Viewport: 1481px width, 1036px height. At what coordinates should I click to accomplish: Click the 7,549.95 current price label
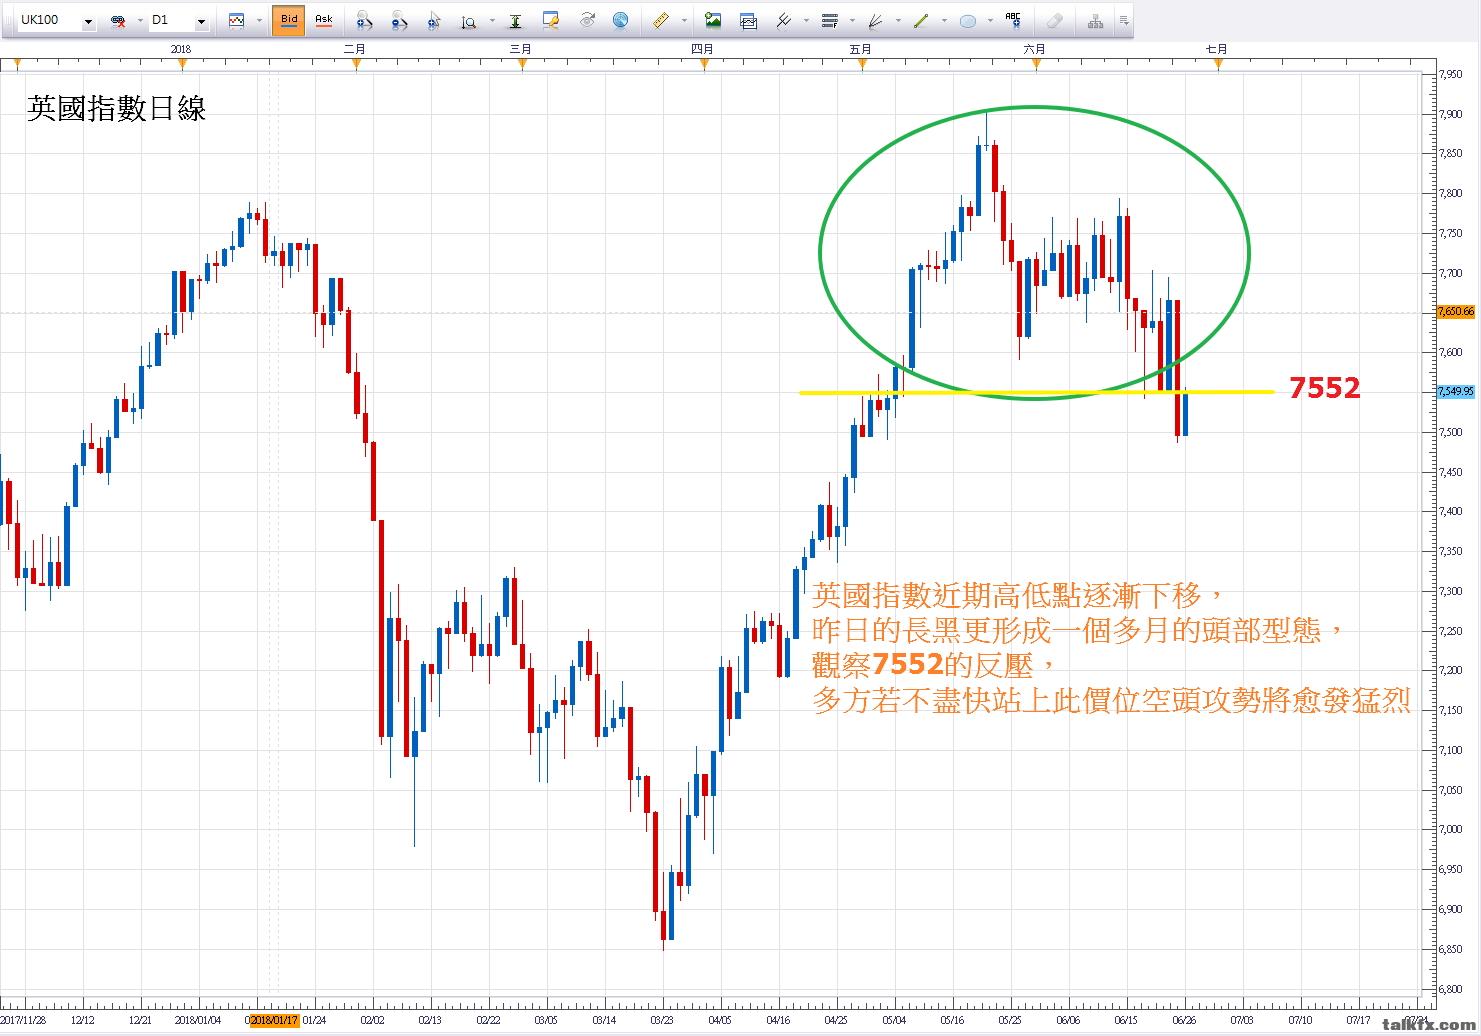point(1456,392)
